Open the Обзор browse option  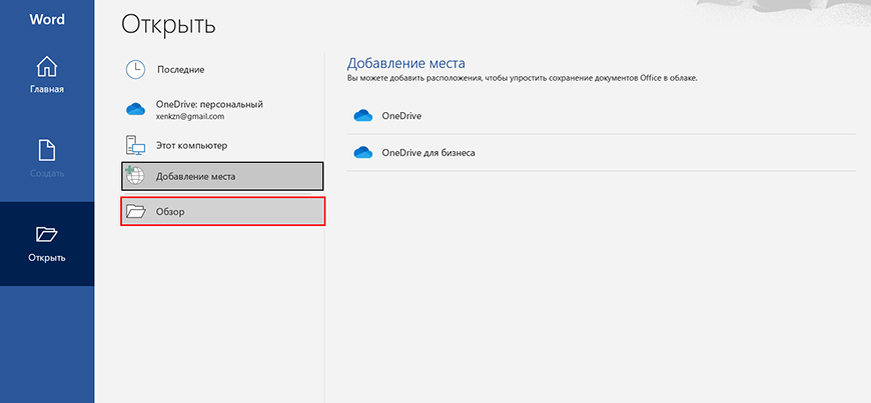[x=222, y=211]
